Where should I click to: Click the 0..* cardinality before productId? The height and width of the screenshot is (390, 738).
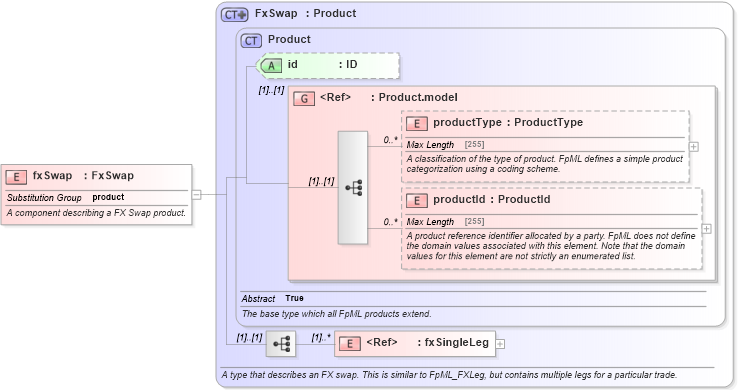tap(390, 222)
